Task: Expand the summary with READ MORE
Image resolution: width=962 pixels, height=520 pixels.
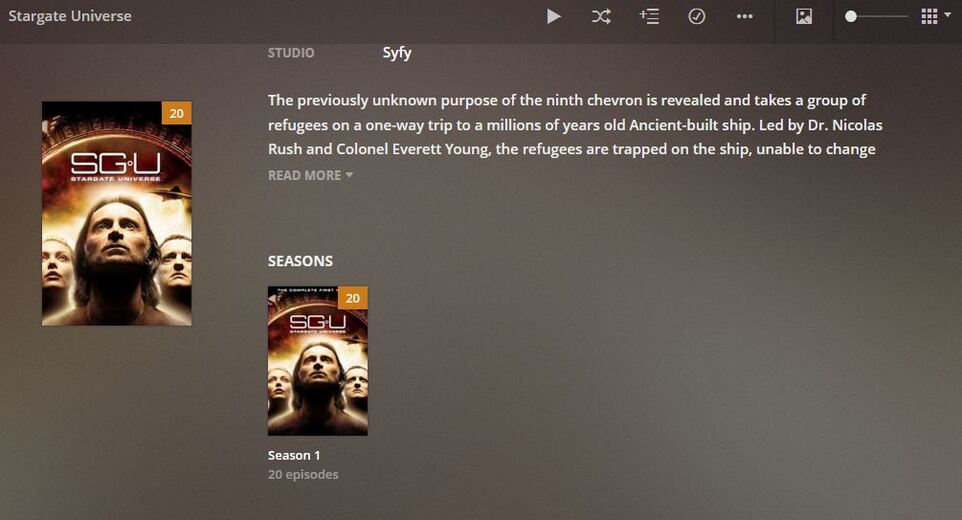Action: [x=310, y=175]
